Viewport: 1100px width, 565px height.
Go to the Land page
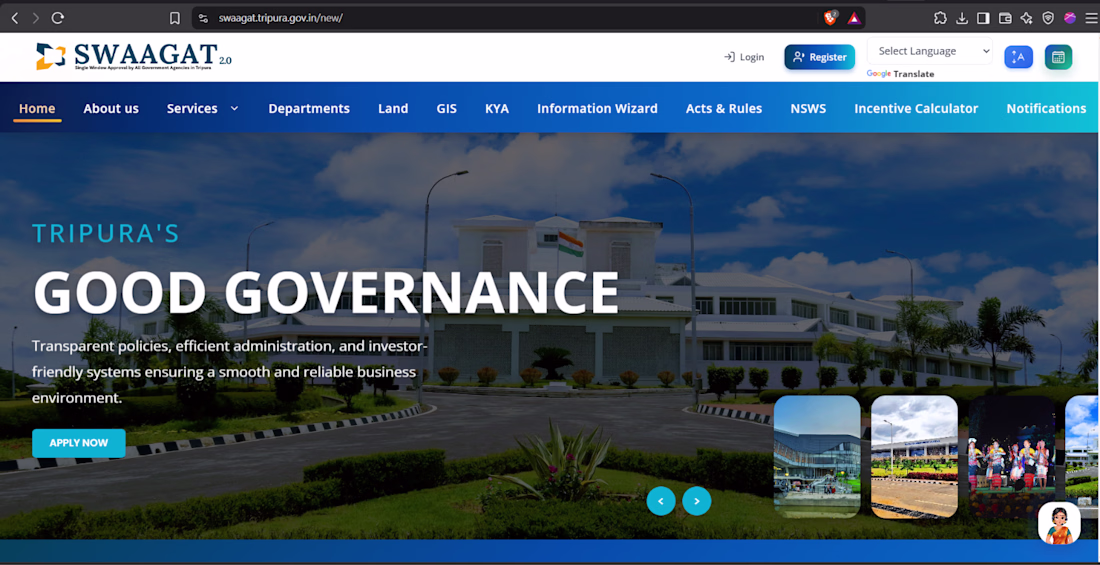pyautogui.click(x=393, y=108)
